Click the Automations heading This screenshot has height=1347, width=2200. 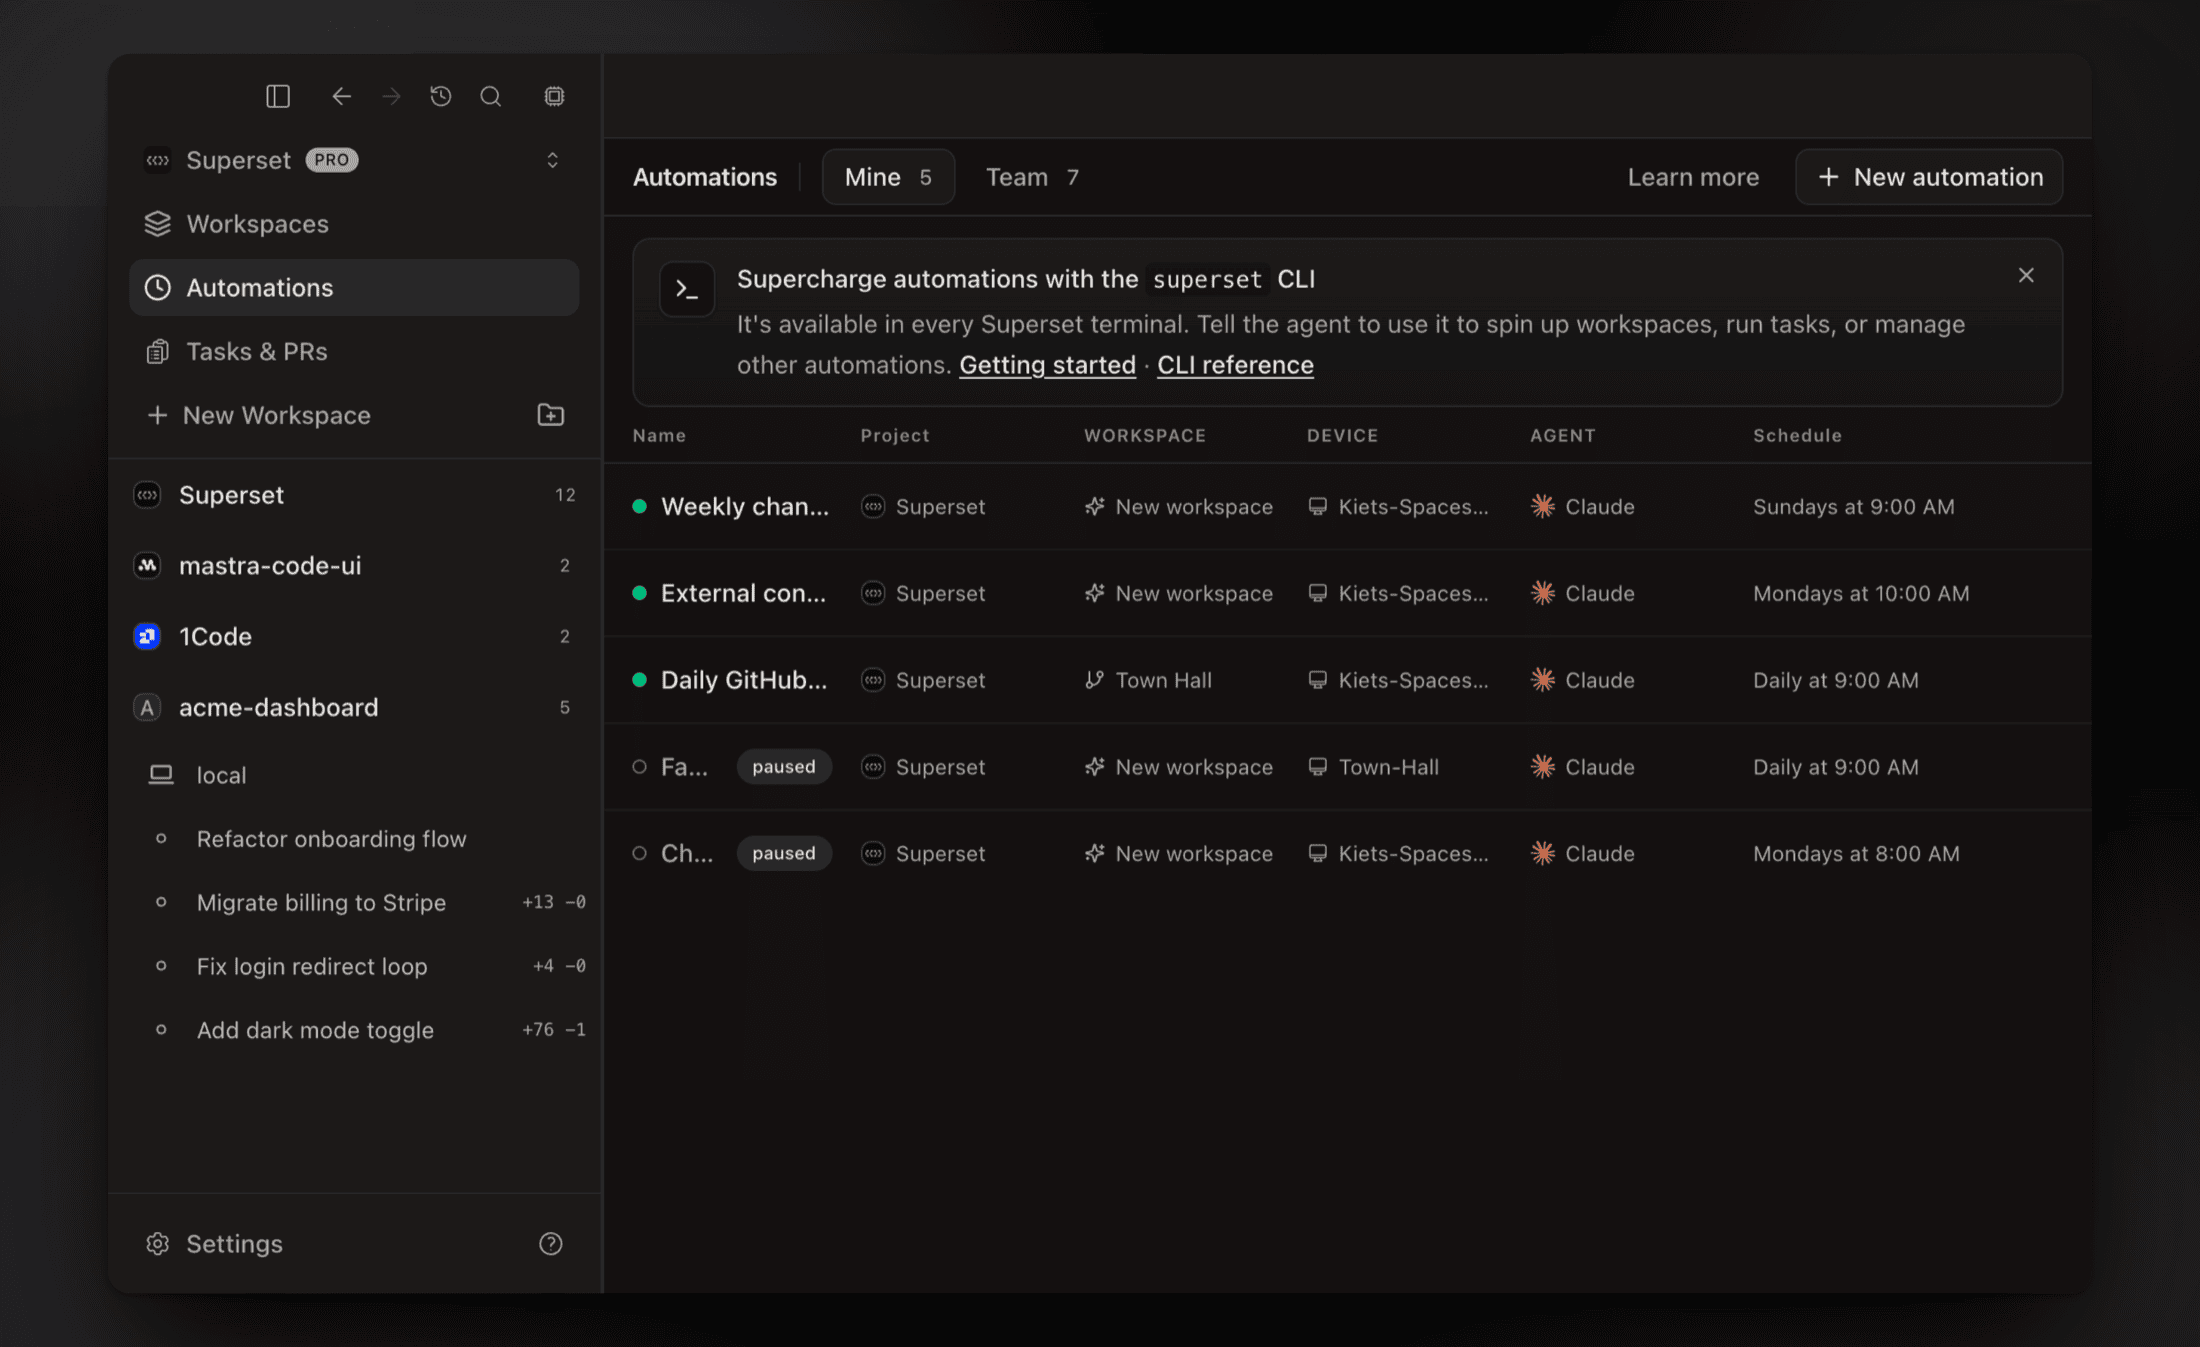pyautogui.click(x=705, y=177)
